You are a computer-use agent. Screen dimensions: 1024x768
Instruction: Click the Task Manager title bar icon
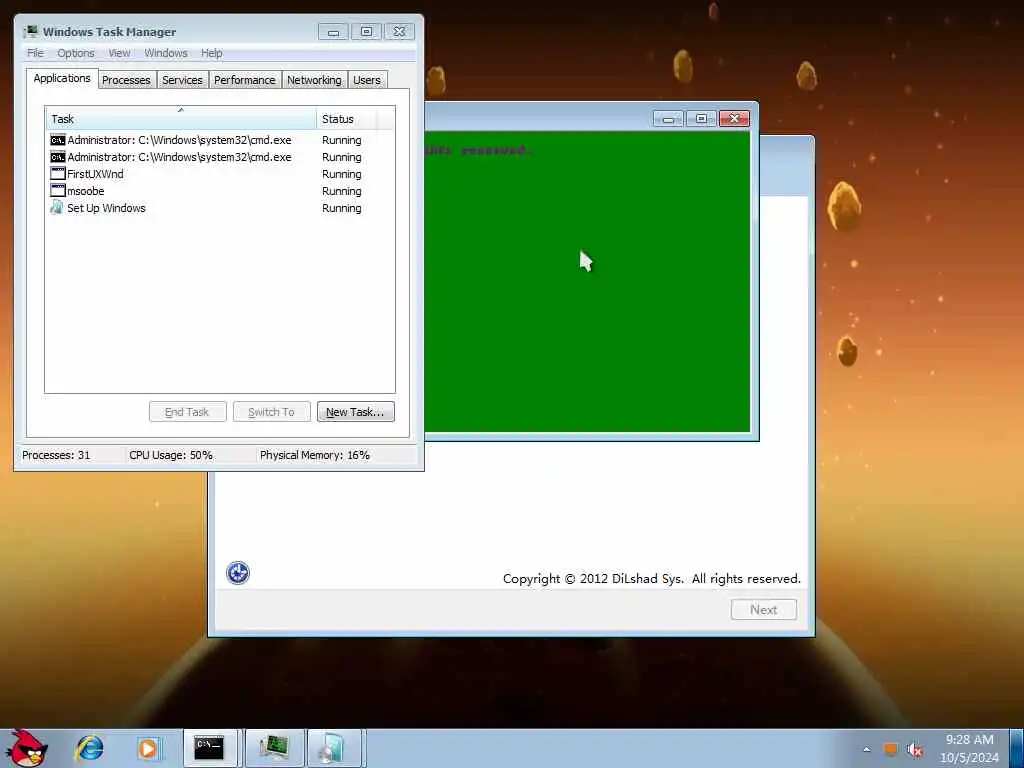point(31,31)
